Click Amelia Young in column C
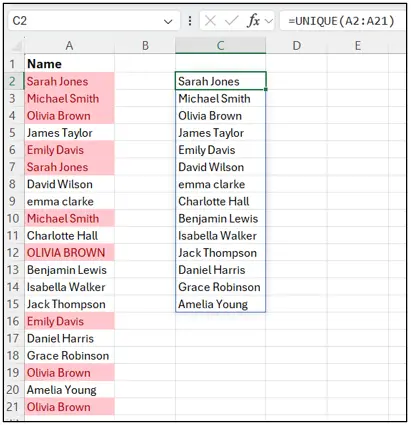 point(220,304)
